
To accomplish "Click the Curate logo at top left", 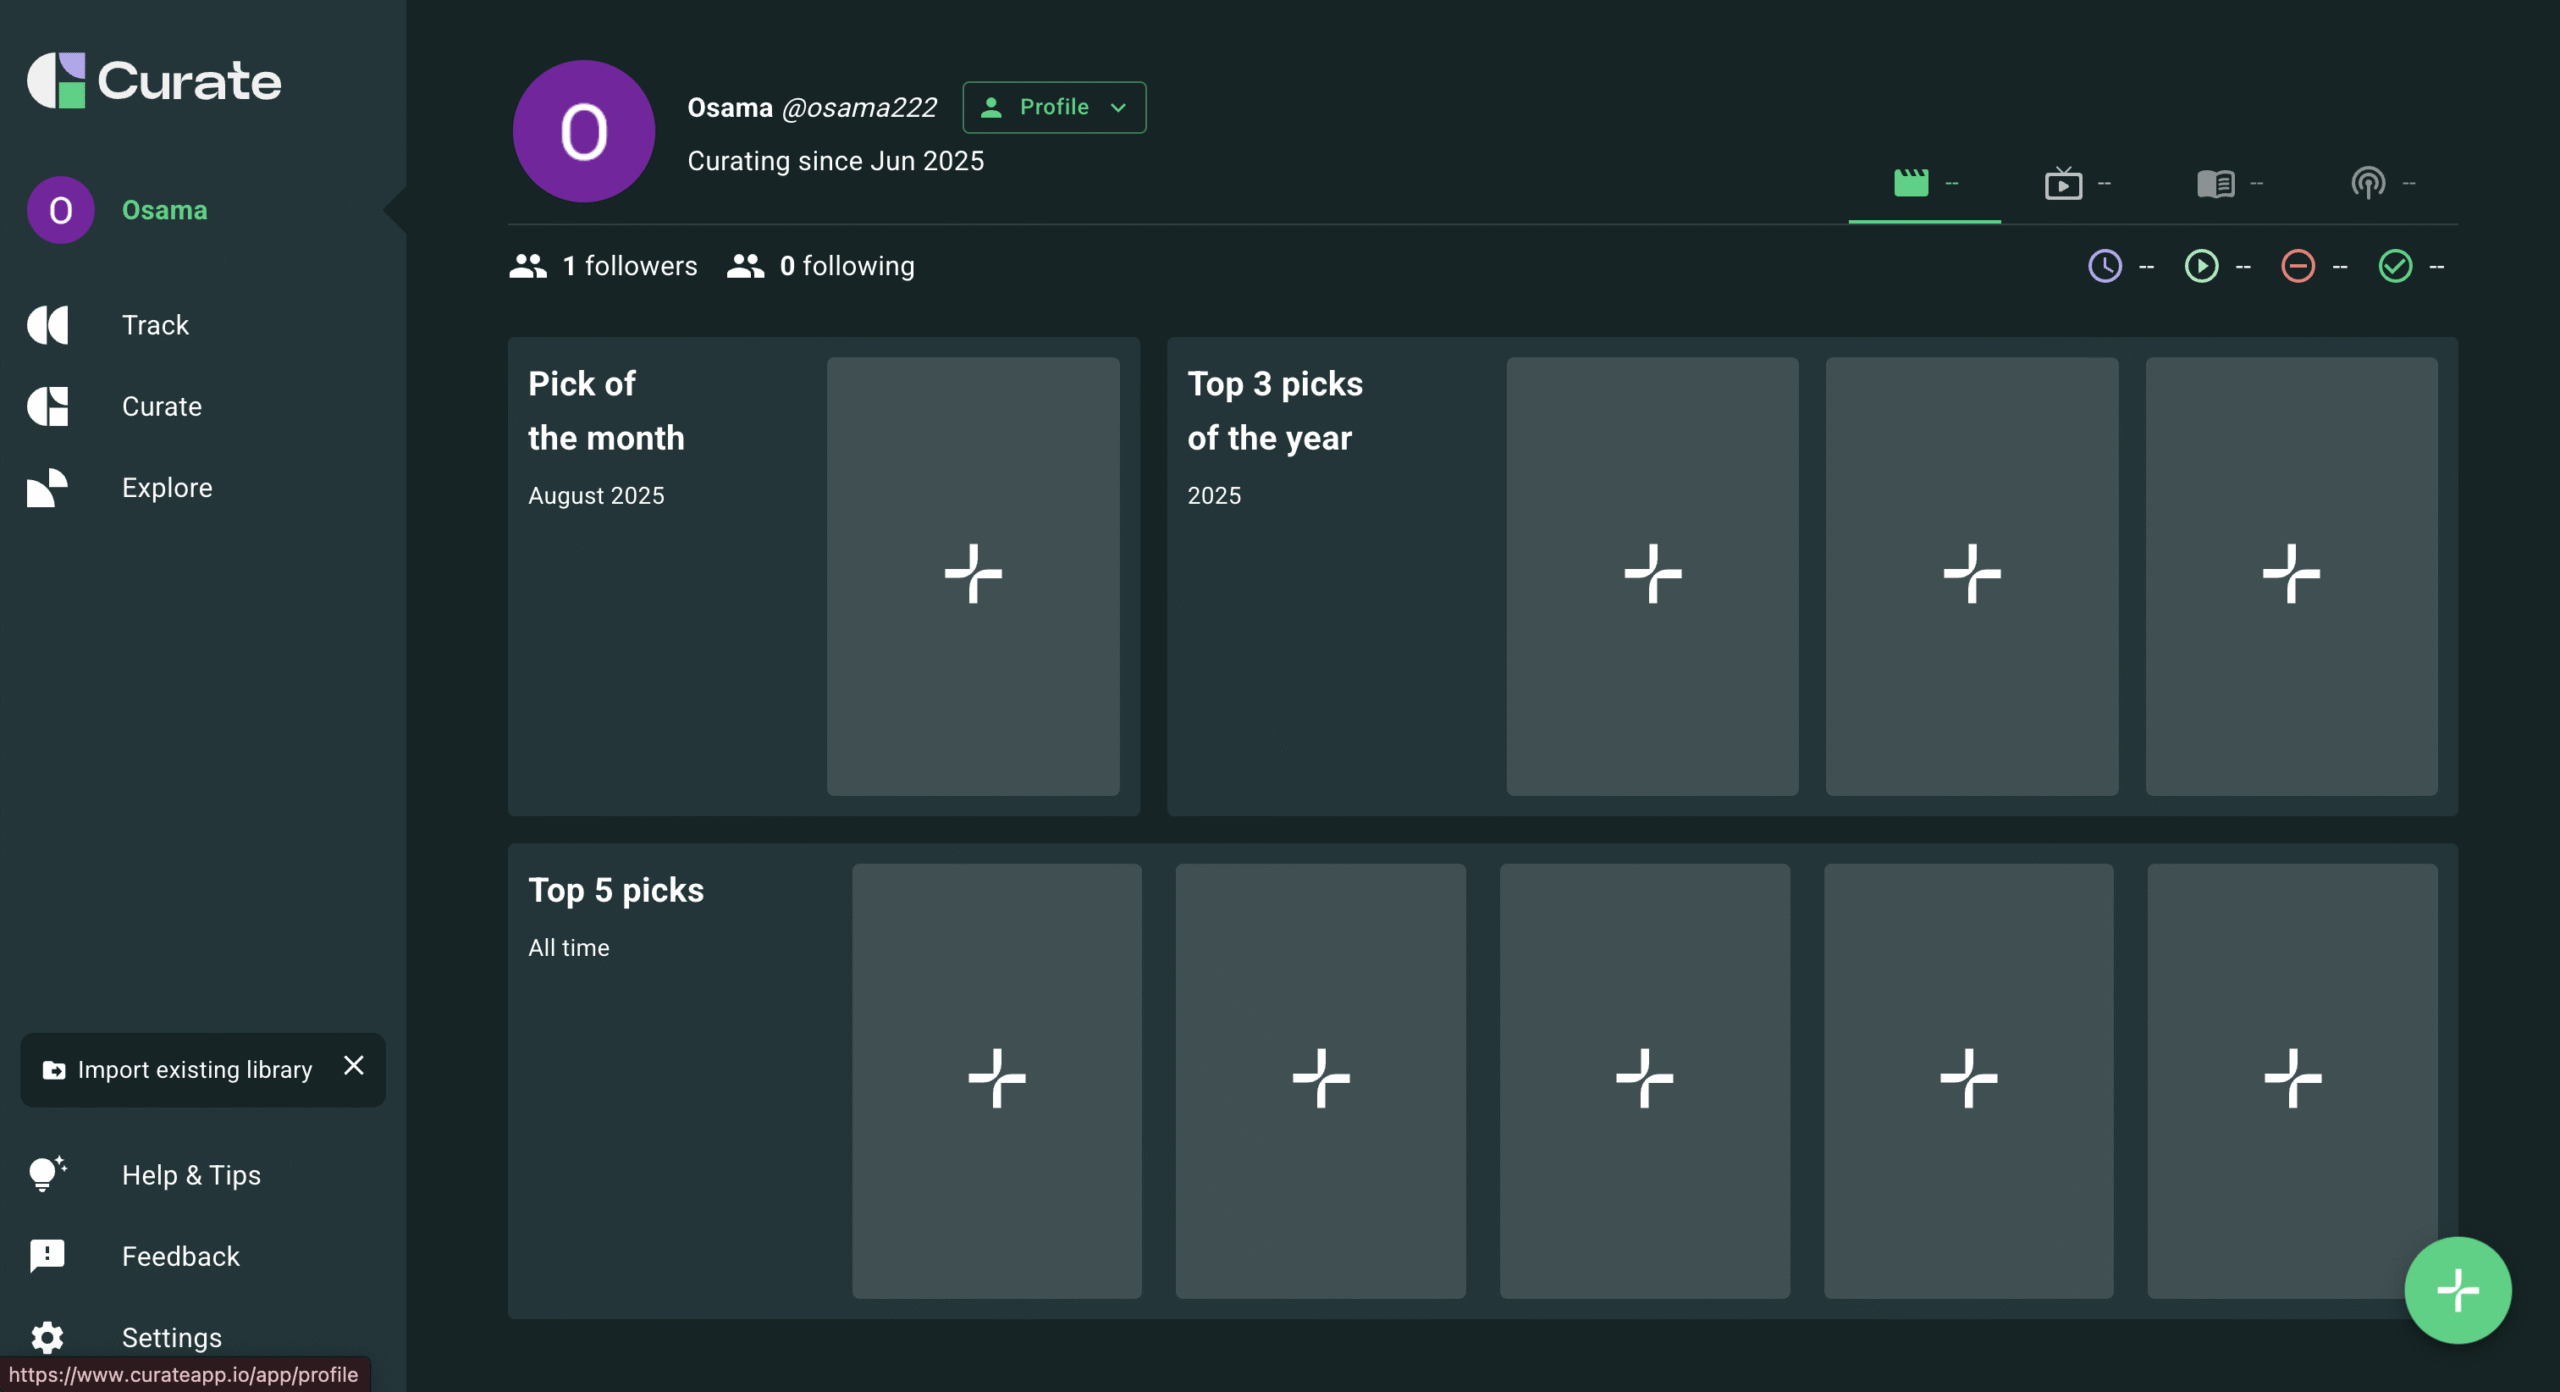I will (155, 81).
